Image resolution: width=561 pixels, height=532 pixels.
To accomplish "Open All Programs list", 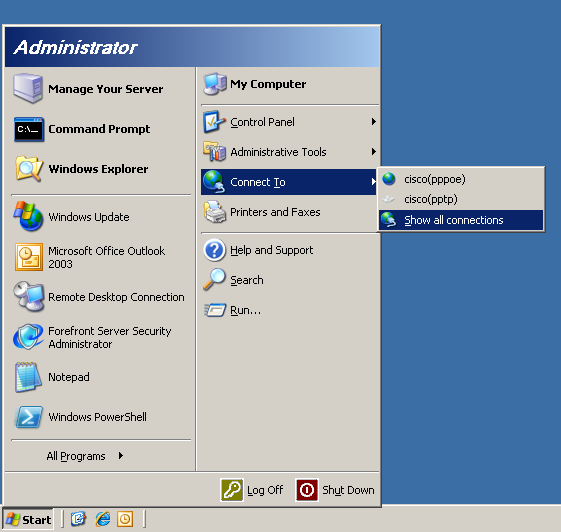I will click(x=85, y=456).
